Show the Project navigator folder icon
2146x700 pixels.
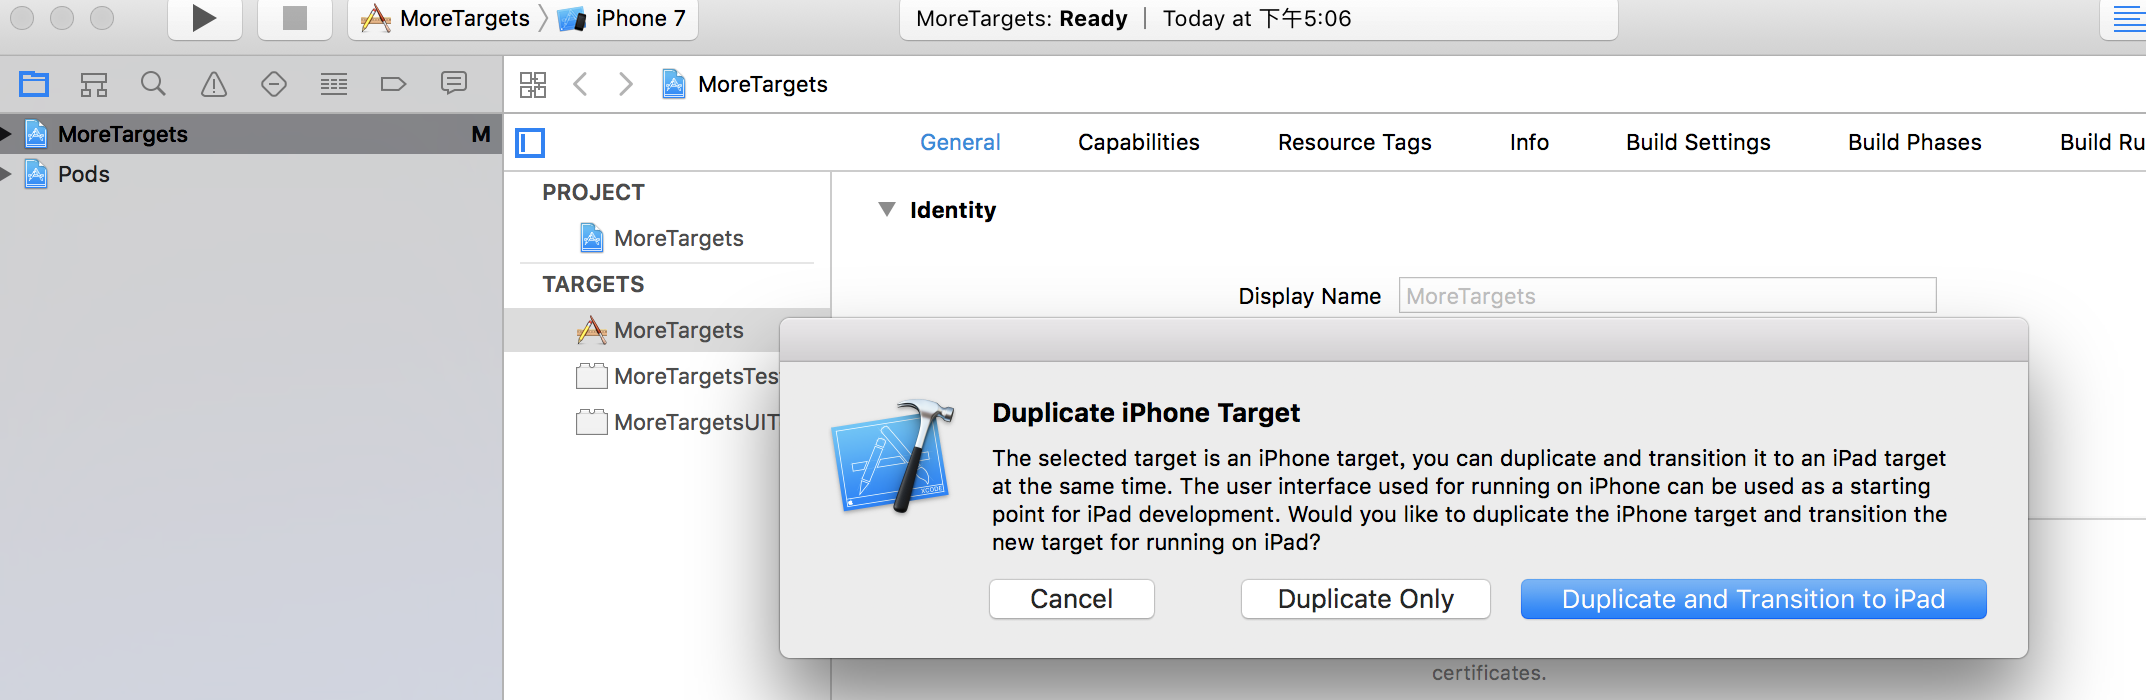(x=34, y=84)
